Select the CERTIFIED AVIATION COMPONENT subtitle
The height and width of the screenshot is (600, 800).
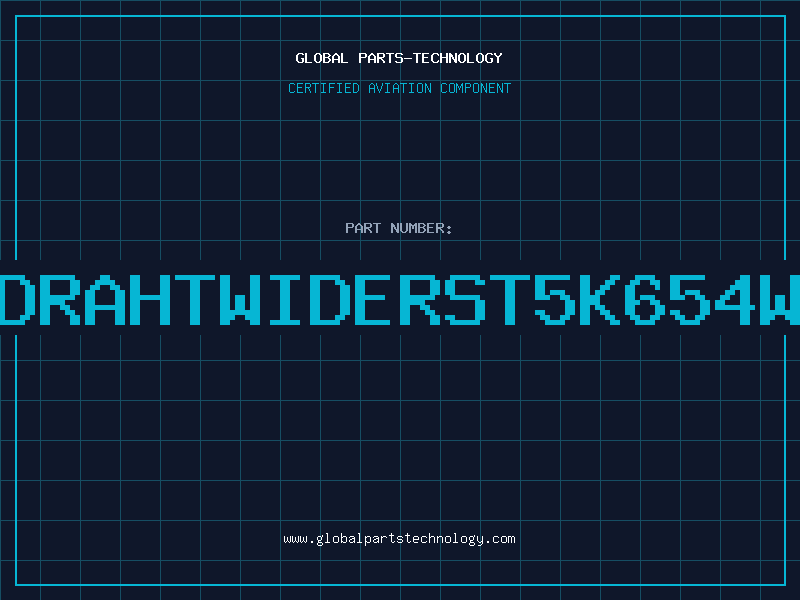point(399,88)
